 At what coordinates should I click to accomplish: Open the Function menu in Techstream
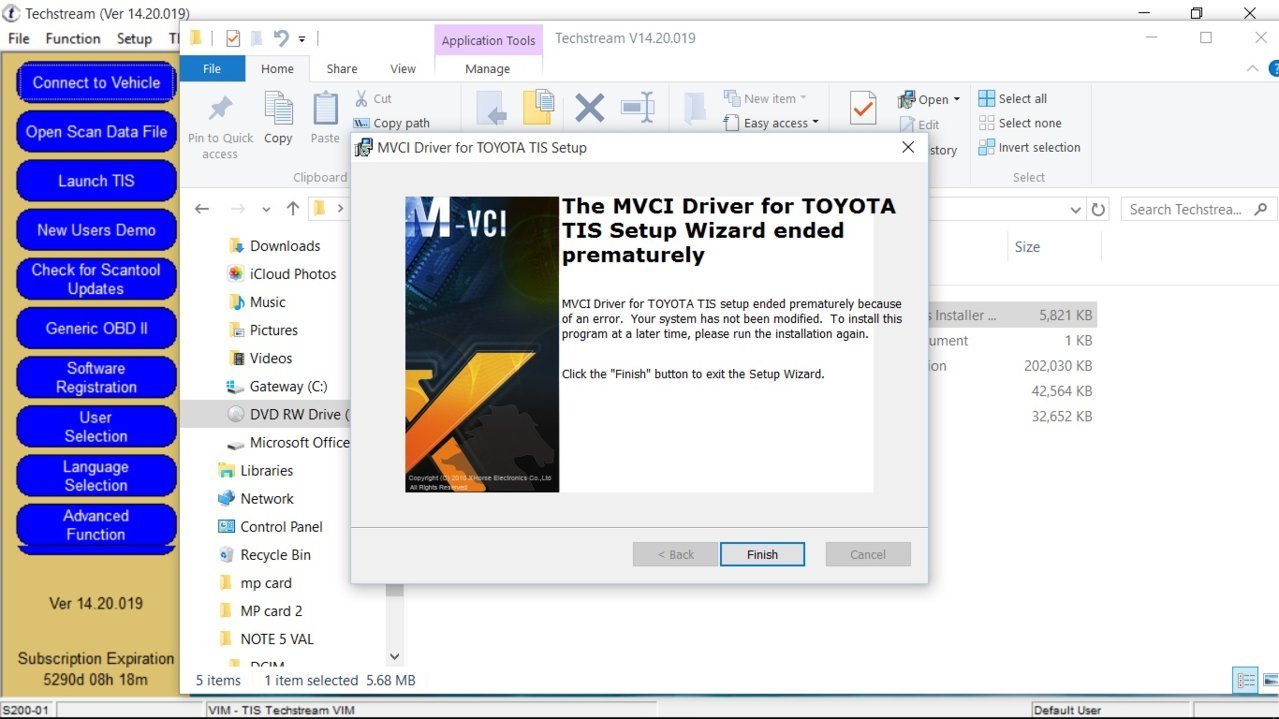pyautogui.click(x=73, y=39)
